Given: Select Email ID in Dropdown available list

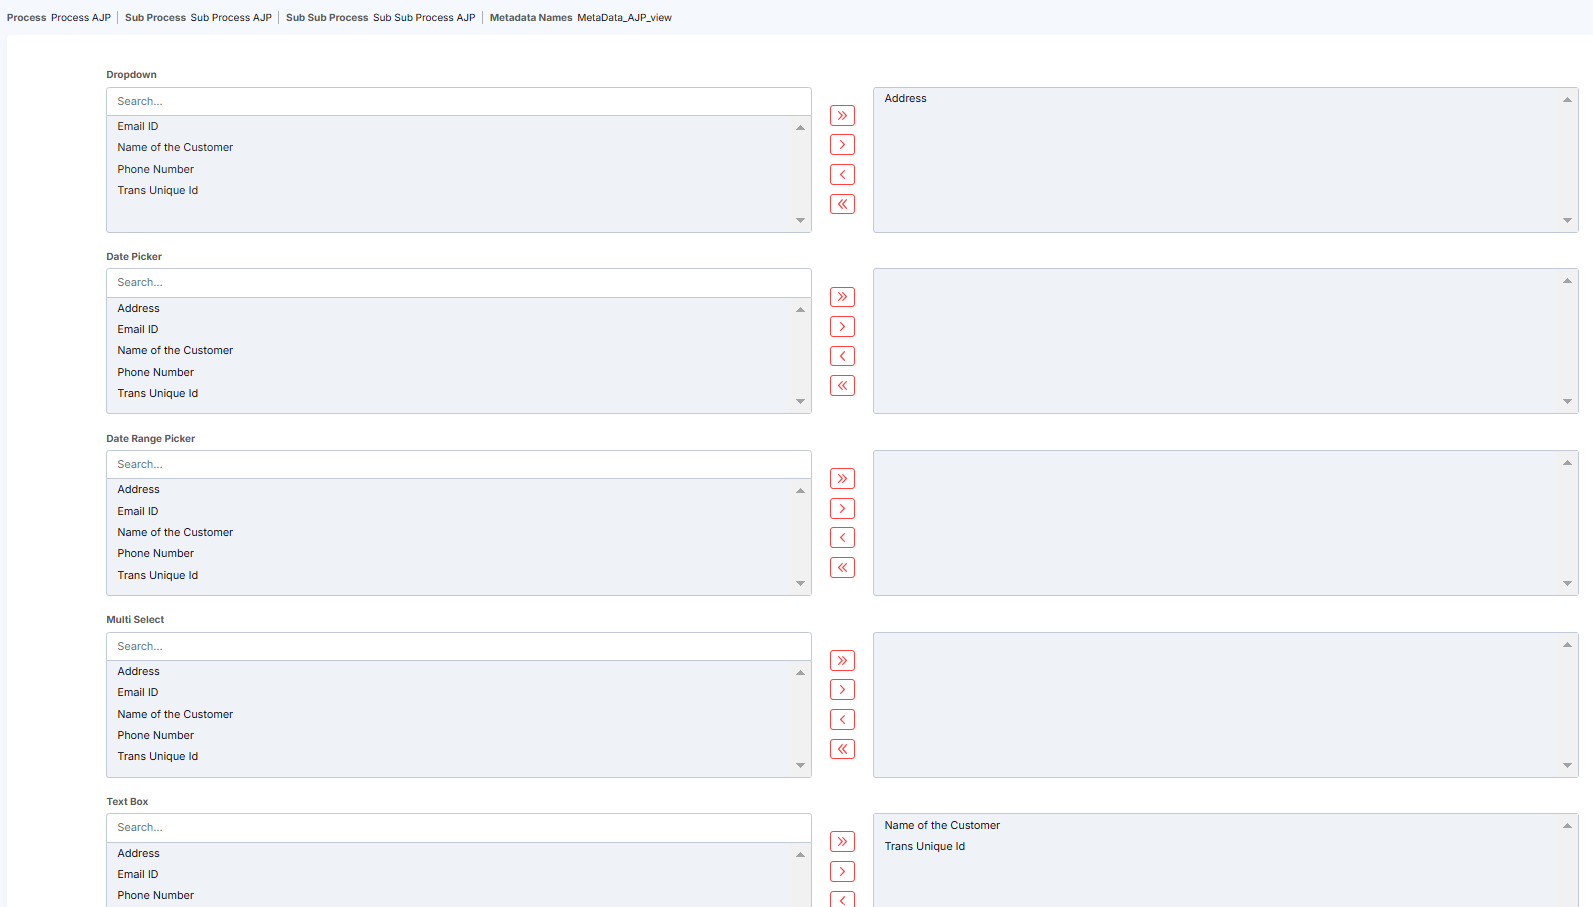Looking at the screenshot, I should click(x=138, y=127).
